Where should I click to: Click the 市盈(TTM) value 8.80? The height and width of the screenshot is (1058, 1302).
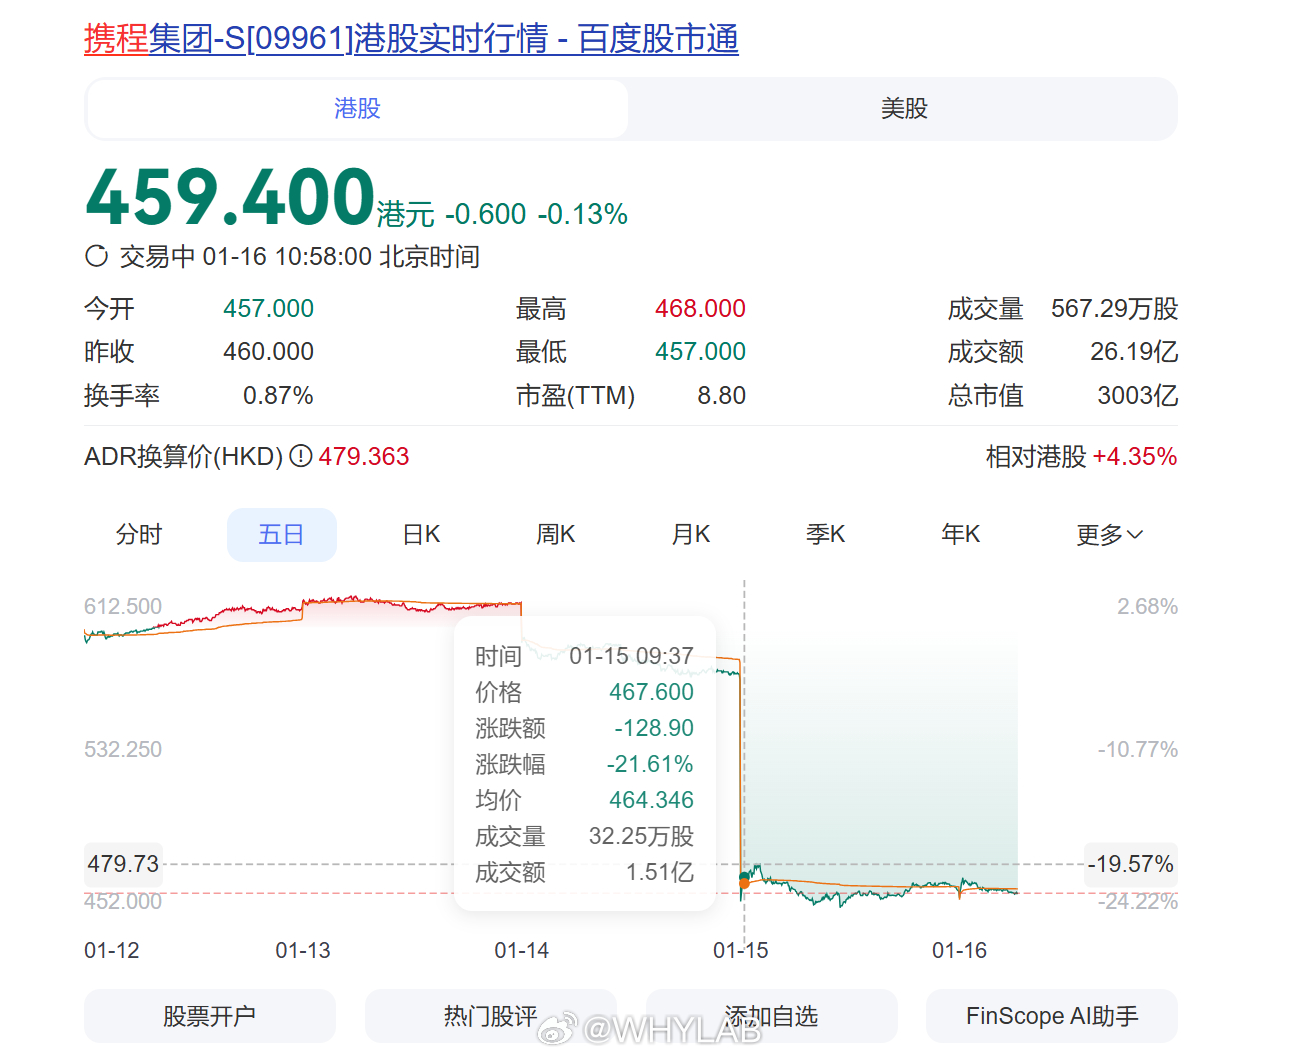click(722, 396)
